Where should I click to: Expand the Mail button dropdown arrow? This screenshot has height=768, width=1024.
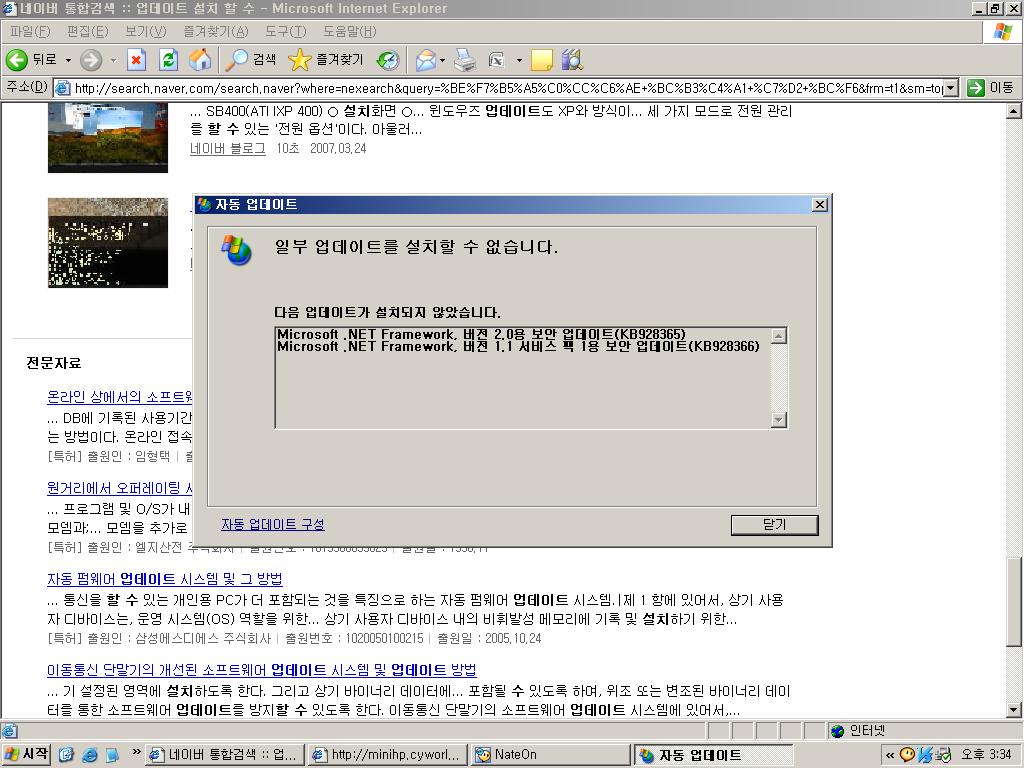[x=442, y=60]
